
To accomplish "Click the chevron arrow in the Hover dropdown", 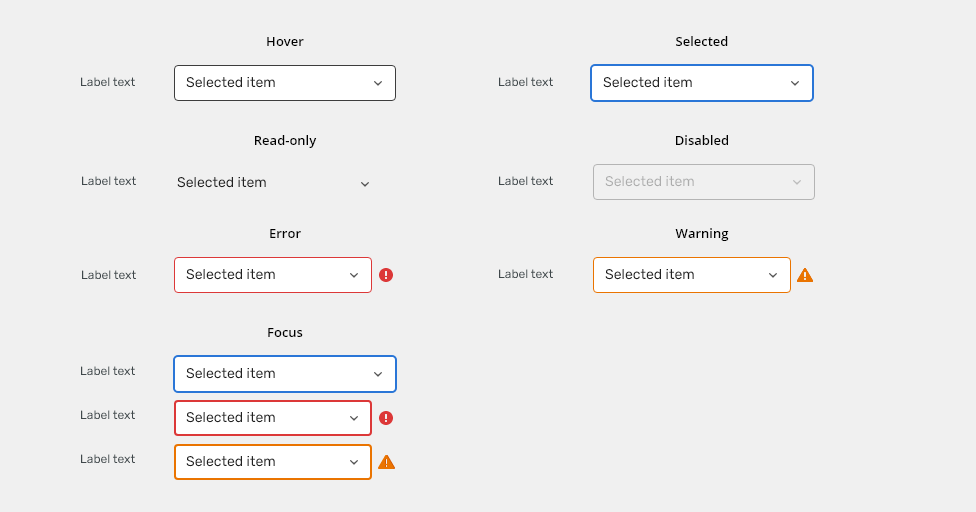I will (378, 83).
